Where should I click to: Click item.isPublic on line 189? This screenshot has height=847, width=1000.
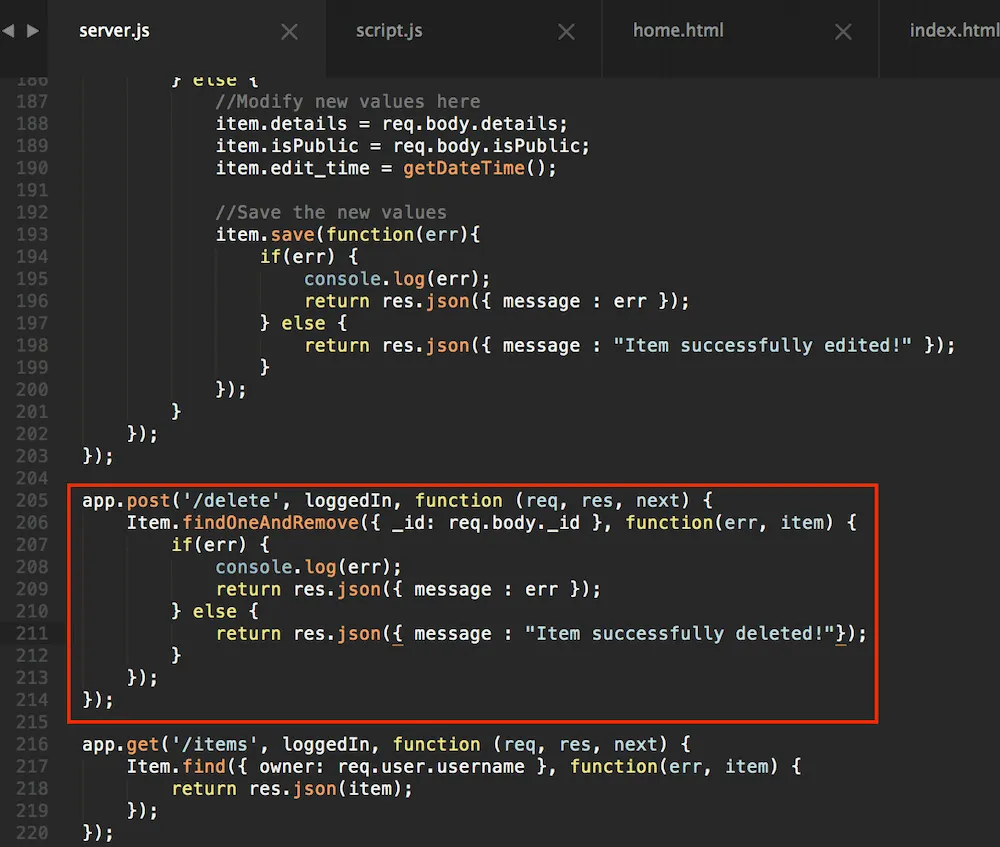click(287, 146)
